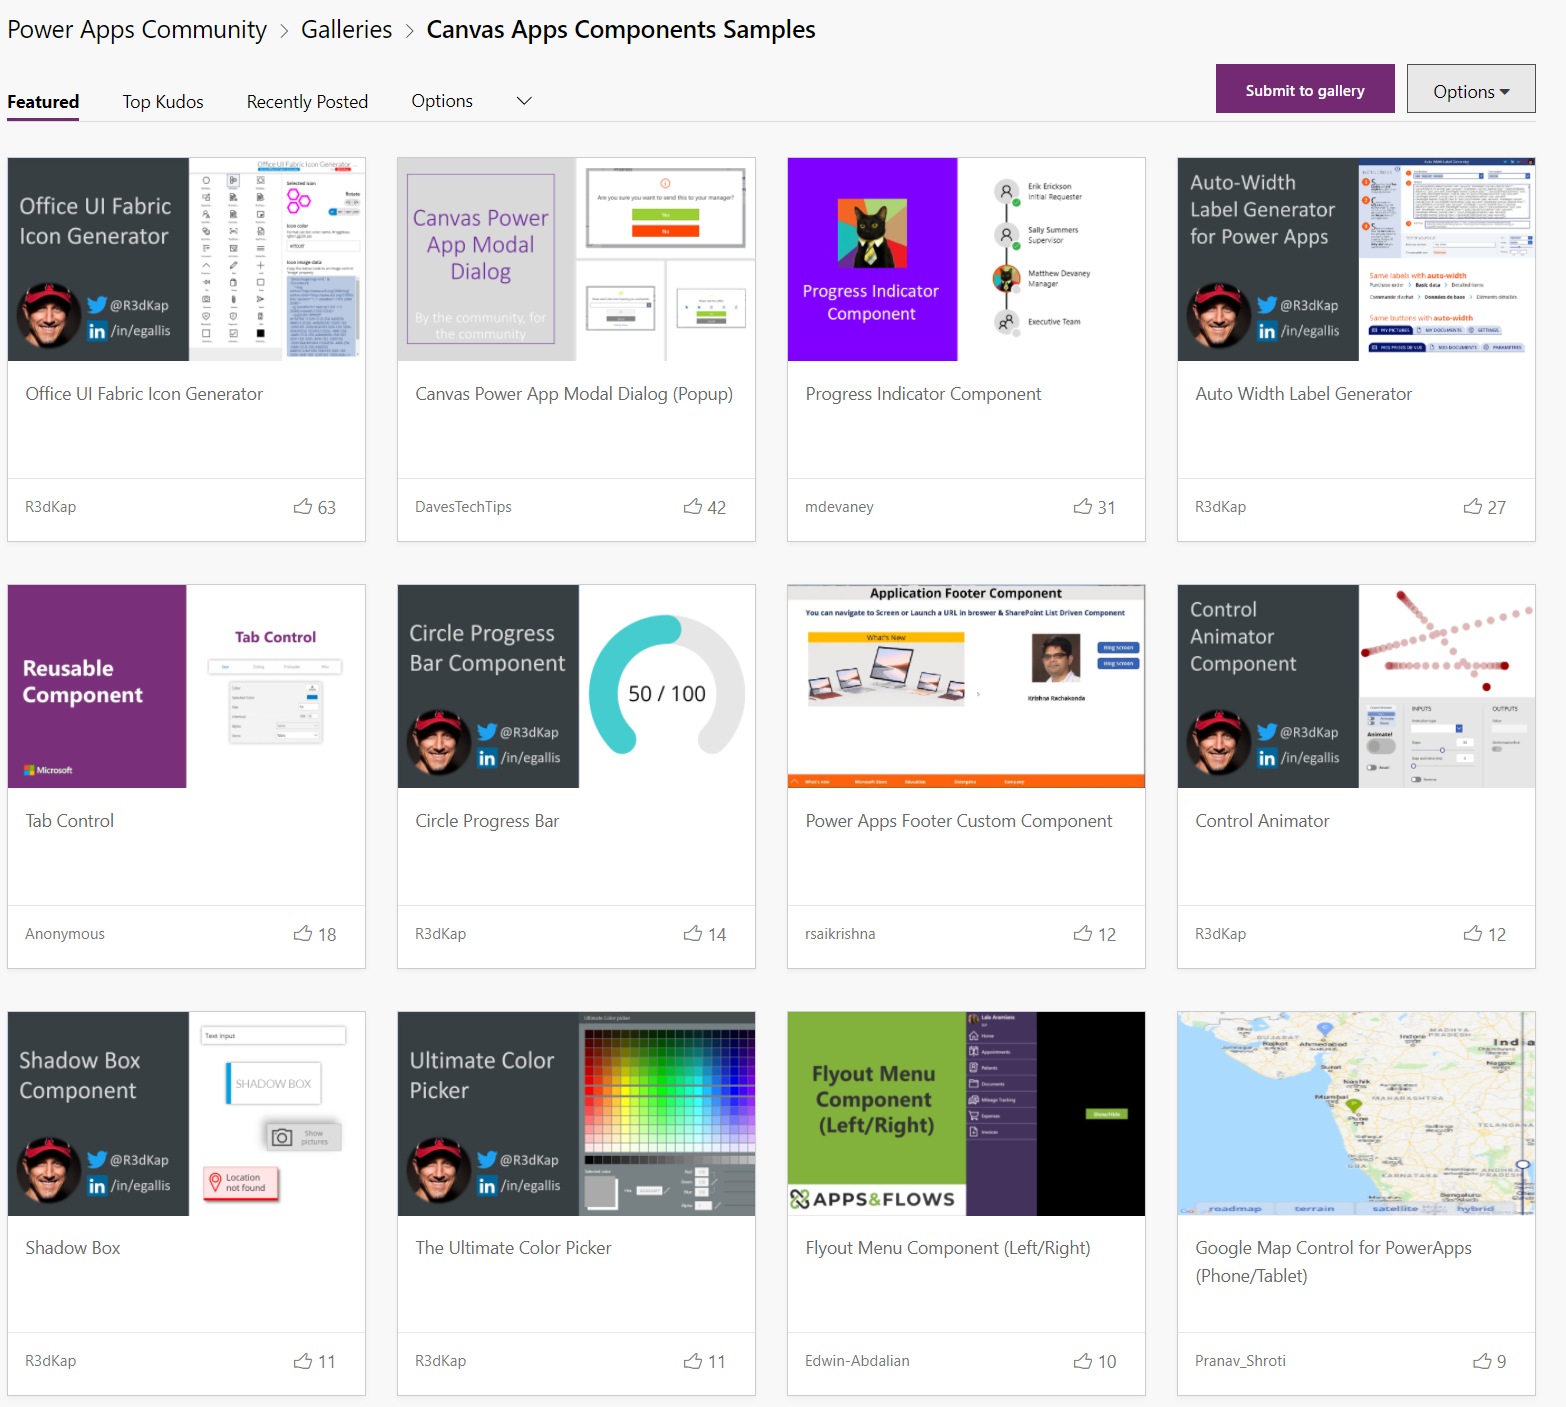
Task: Click the Featured tab
Action: 43,101
